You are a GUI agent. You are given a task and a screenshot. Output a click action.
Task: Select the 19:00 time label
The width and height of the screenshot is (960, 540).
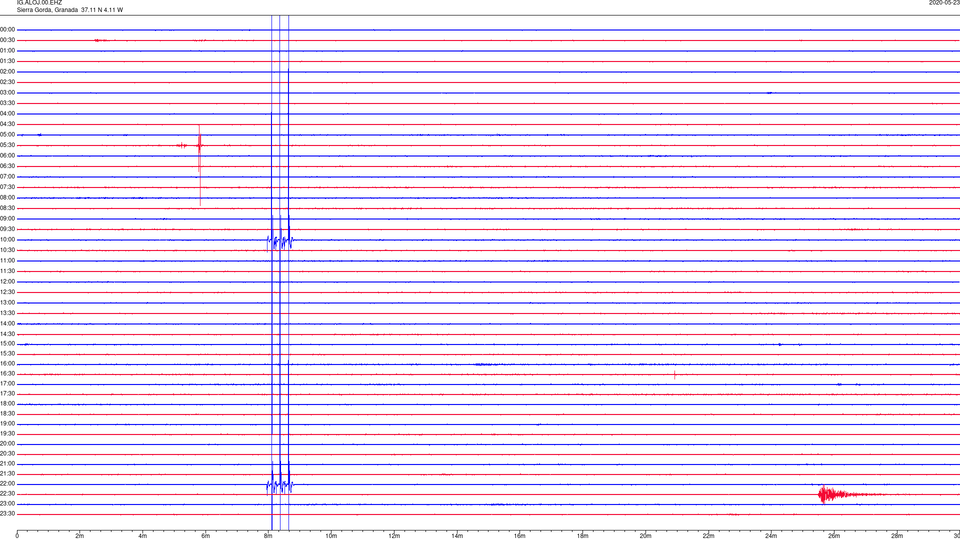click(7, 424)
